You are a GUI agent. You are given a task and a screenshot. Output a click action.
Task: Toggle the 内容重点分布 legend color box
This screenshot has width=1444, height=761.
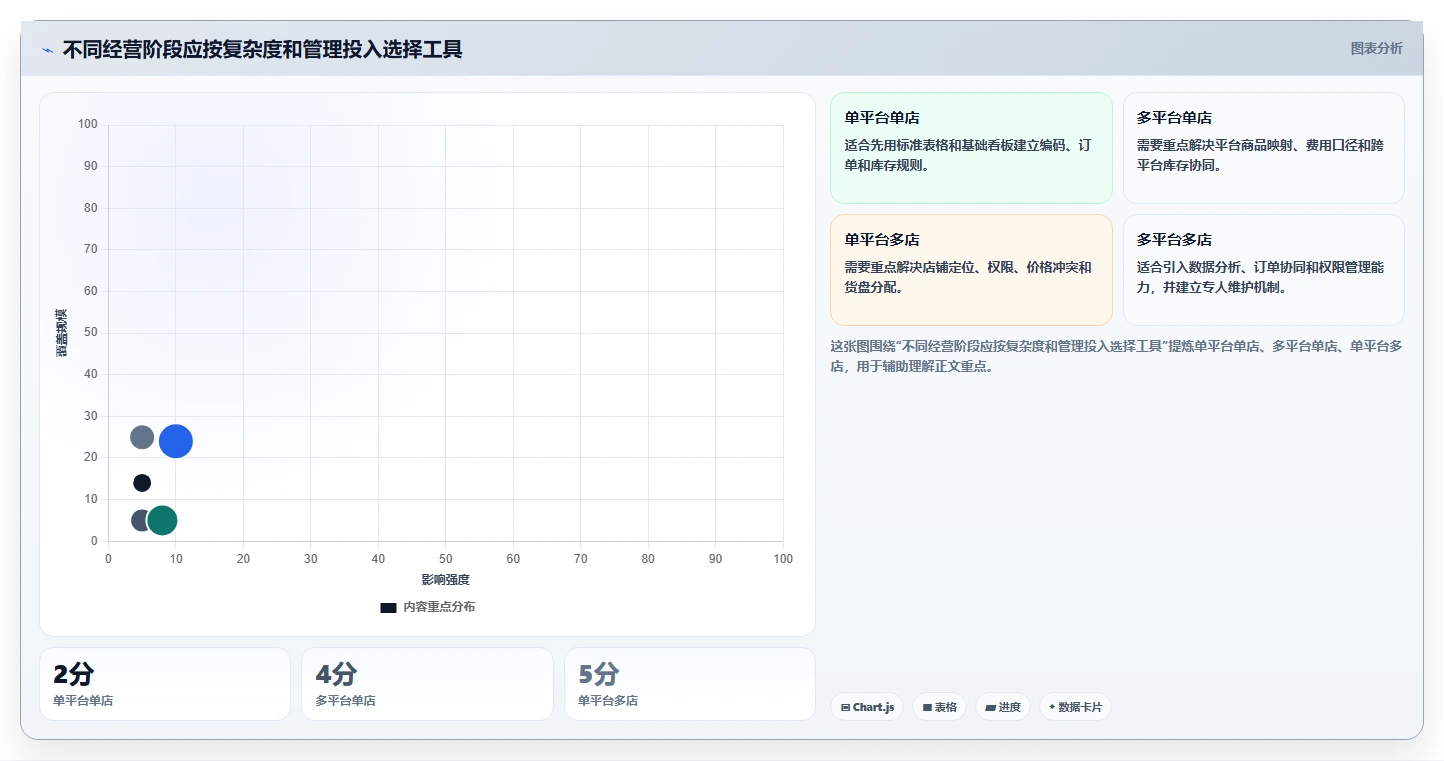click(x=388, y=607)
